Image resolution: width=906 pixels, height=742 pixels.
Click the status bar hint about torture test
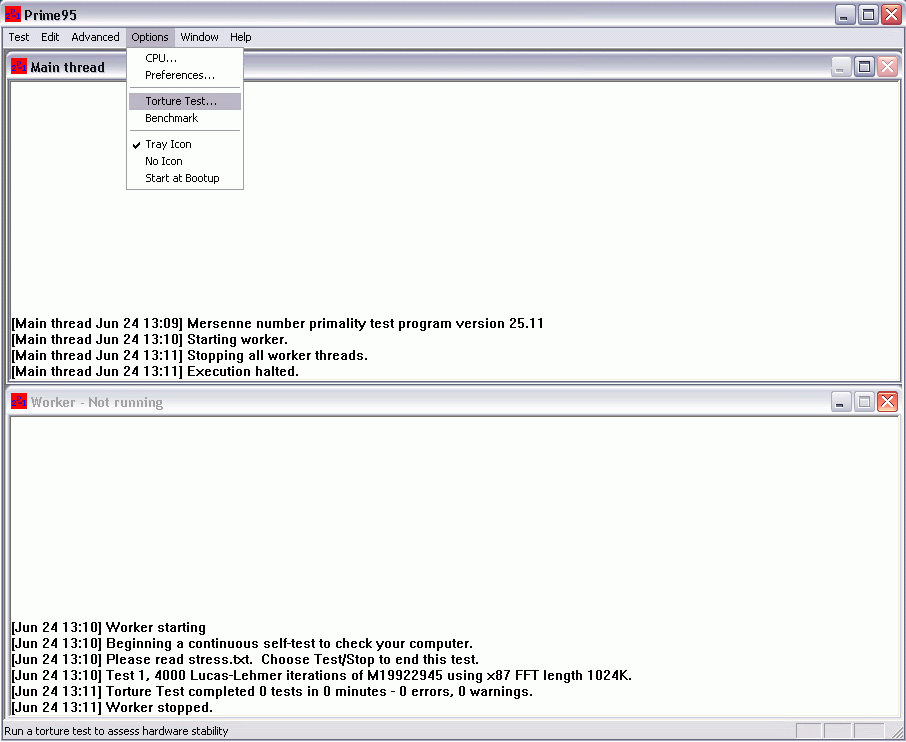tap(116, 731)
